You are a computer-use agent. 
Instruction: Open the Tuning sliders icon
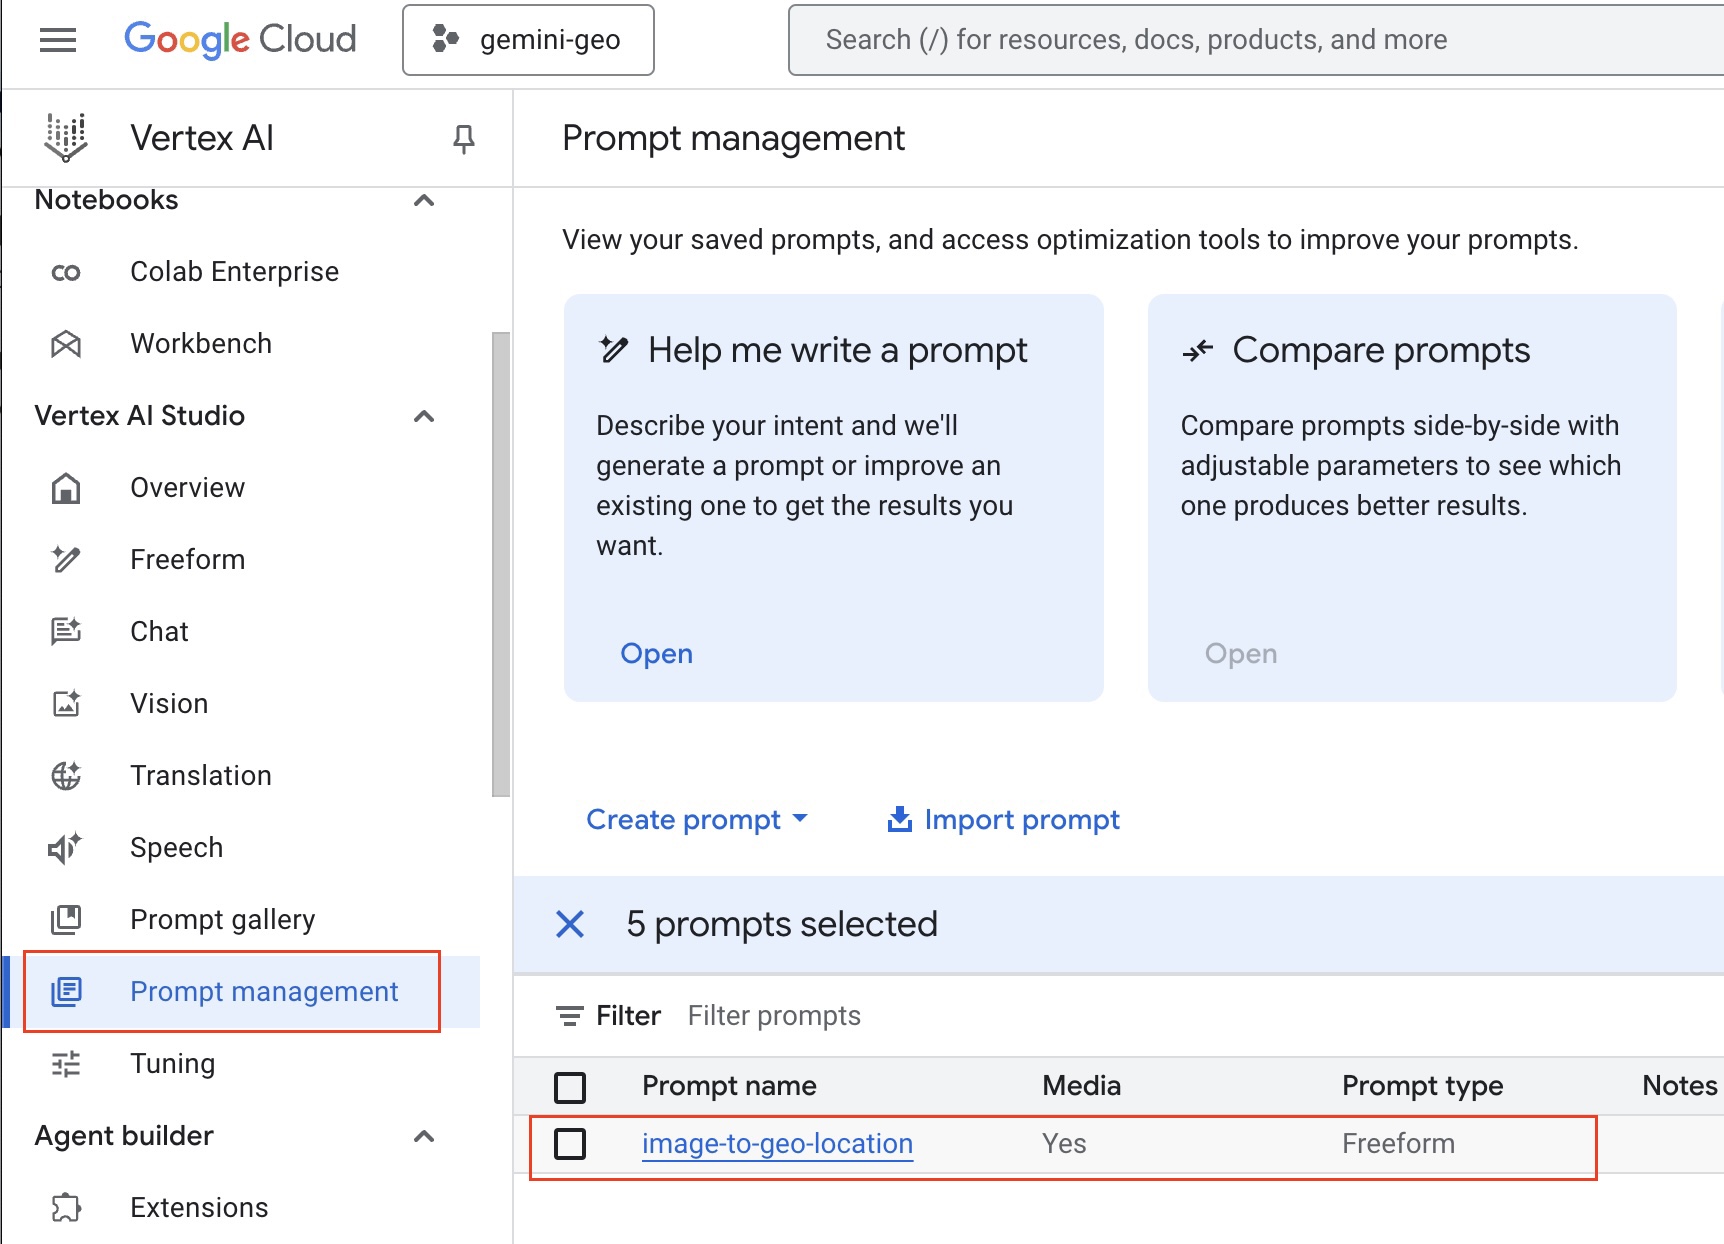[65, 1064]
